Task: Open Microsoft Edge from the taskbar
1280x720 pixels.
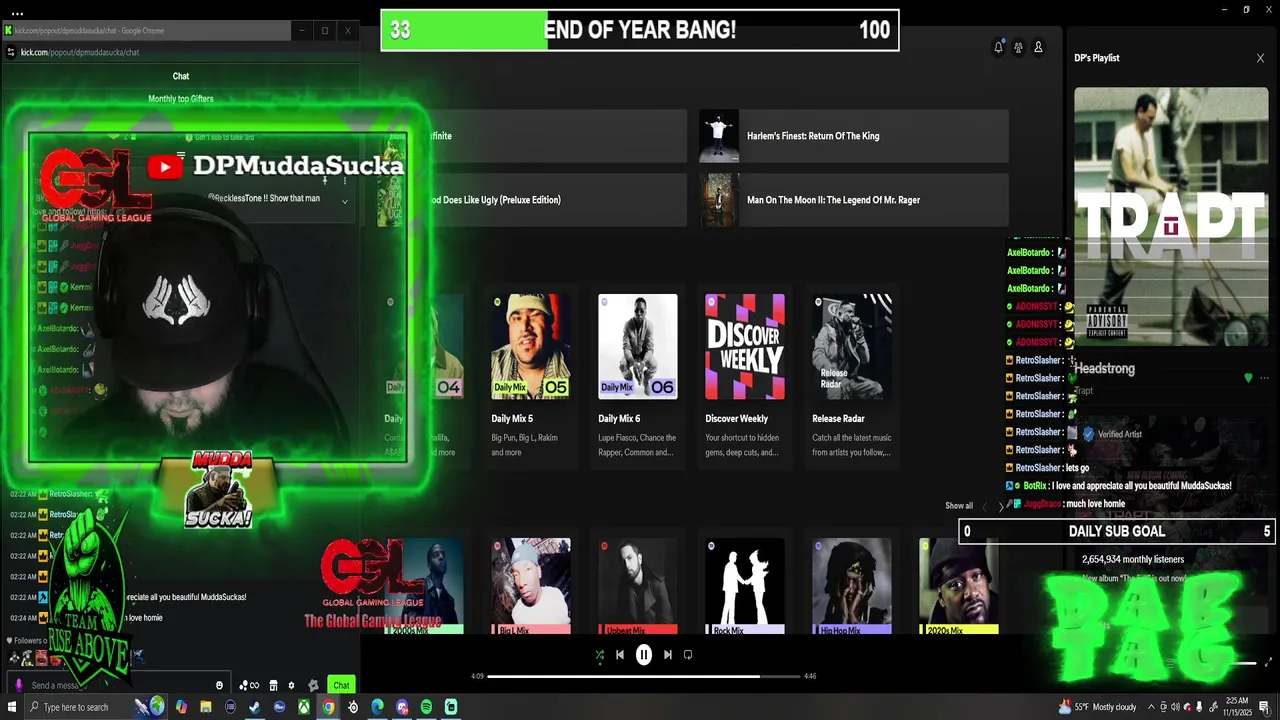Action: pos(377,707)
